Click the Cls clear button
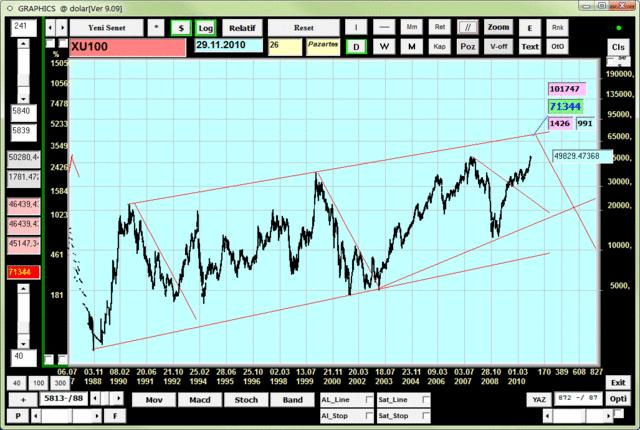Viewport: 640px width, 430px height. 617,46
